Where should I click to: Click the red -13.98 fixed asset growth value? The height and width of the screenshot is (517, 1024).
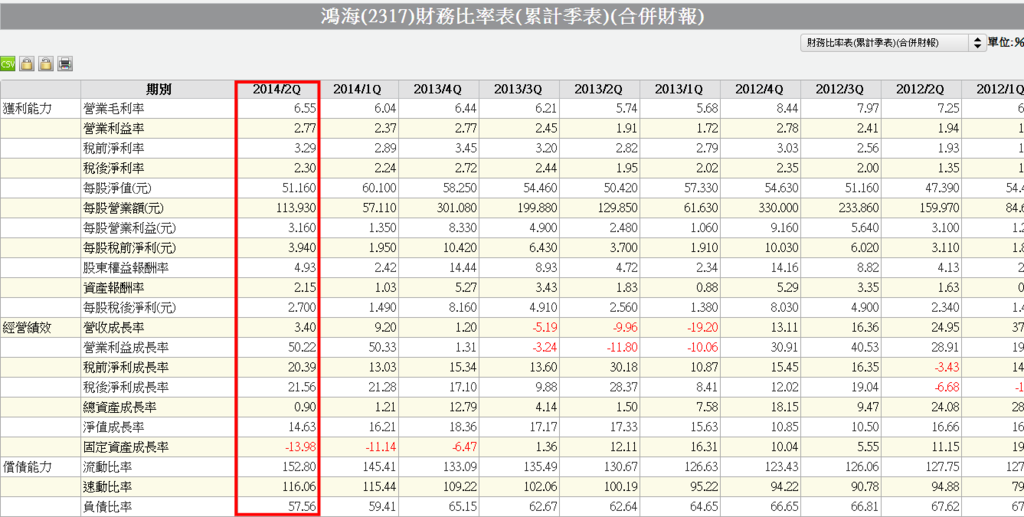pos(299,447)
